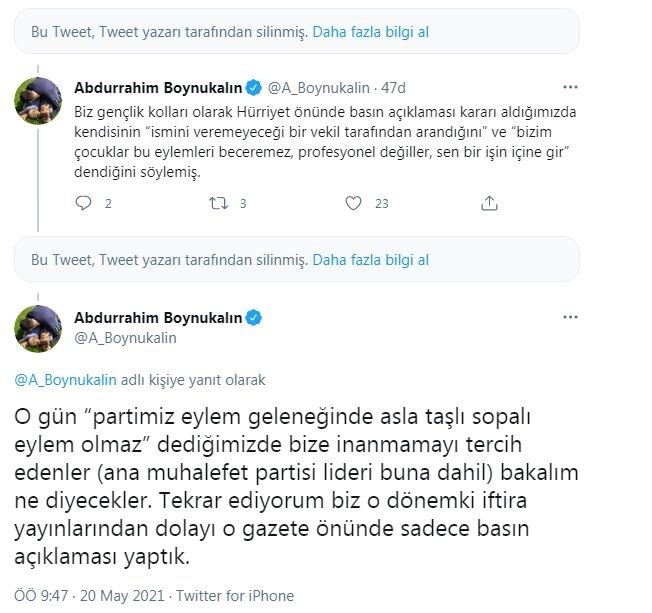Image resolution: width=652 pixels, height=613 pixels.
Task: Open the 47d timestamp link
Action: pyautogui.click(x=393, y=88)
